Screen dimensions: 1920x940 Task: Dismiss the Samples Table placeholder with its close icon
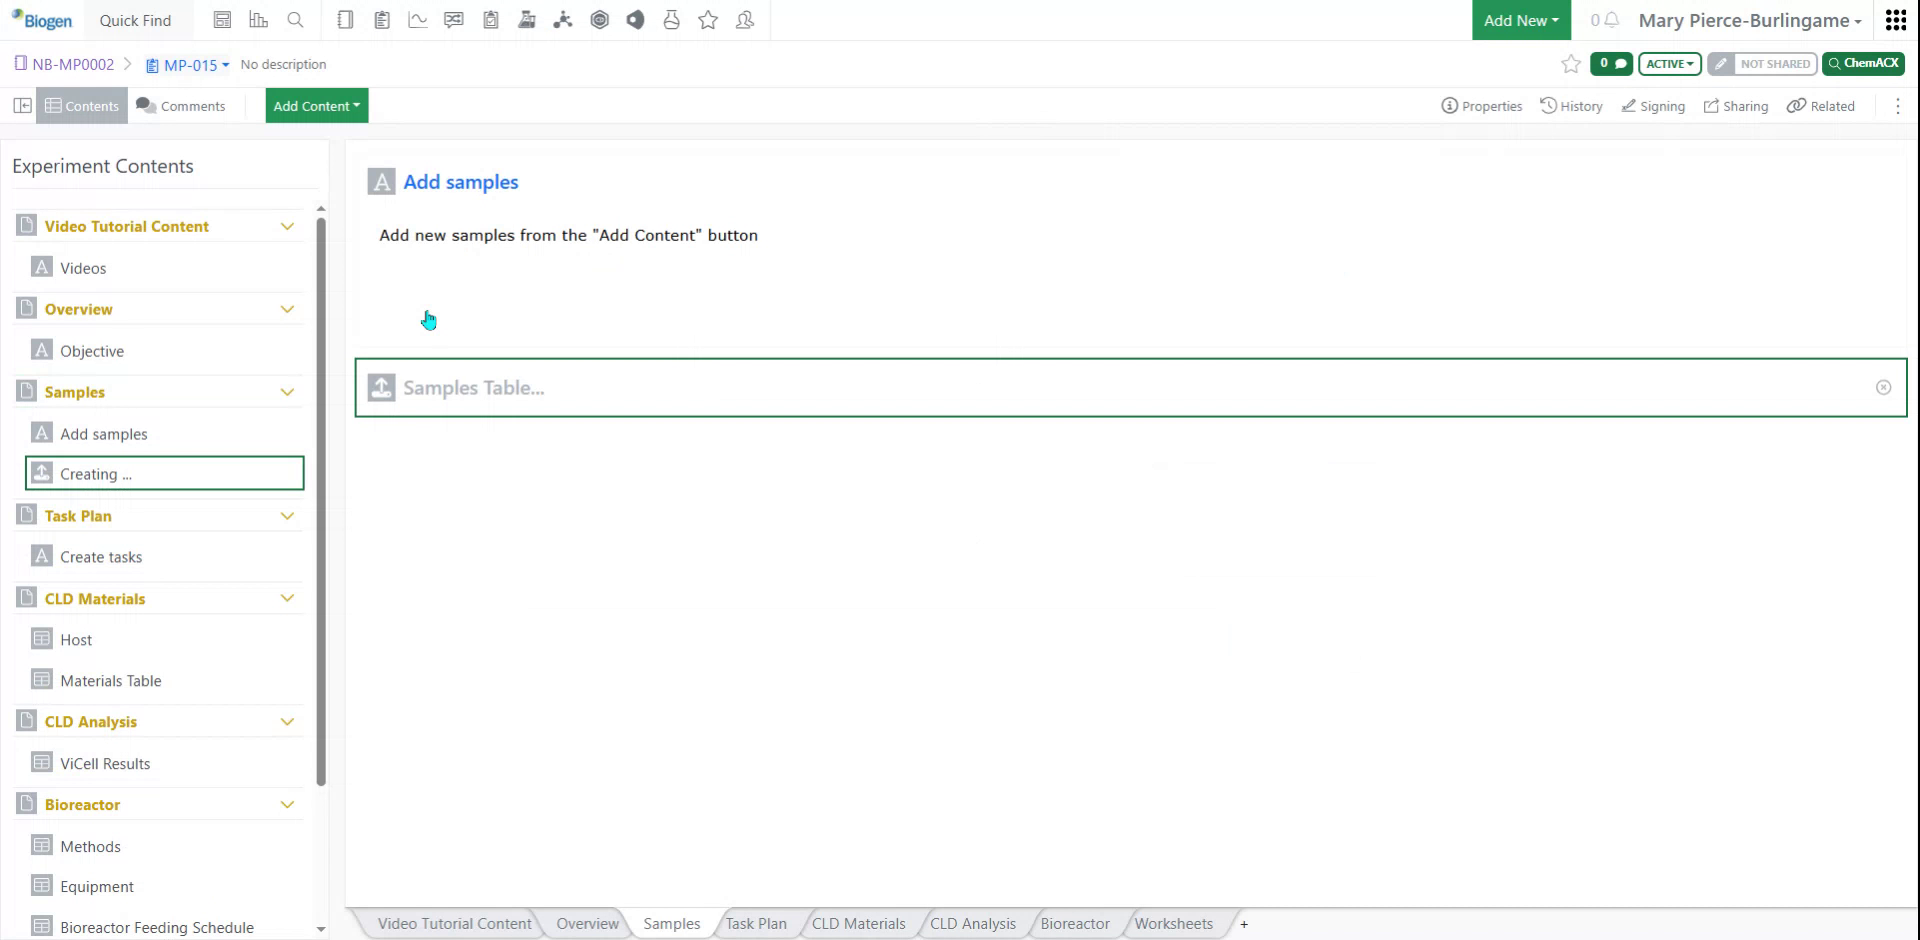click(x=1884, y=387)
